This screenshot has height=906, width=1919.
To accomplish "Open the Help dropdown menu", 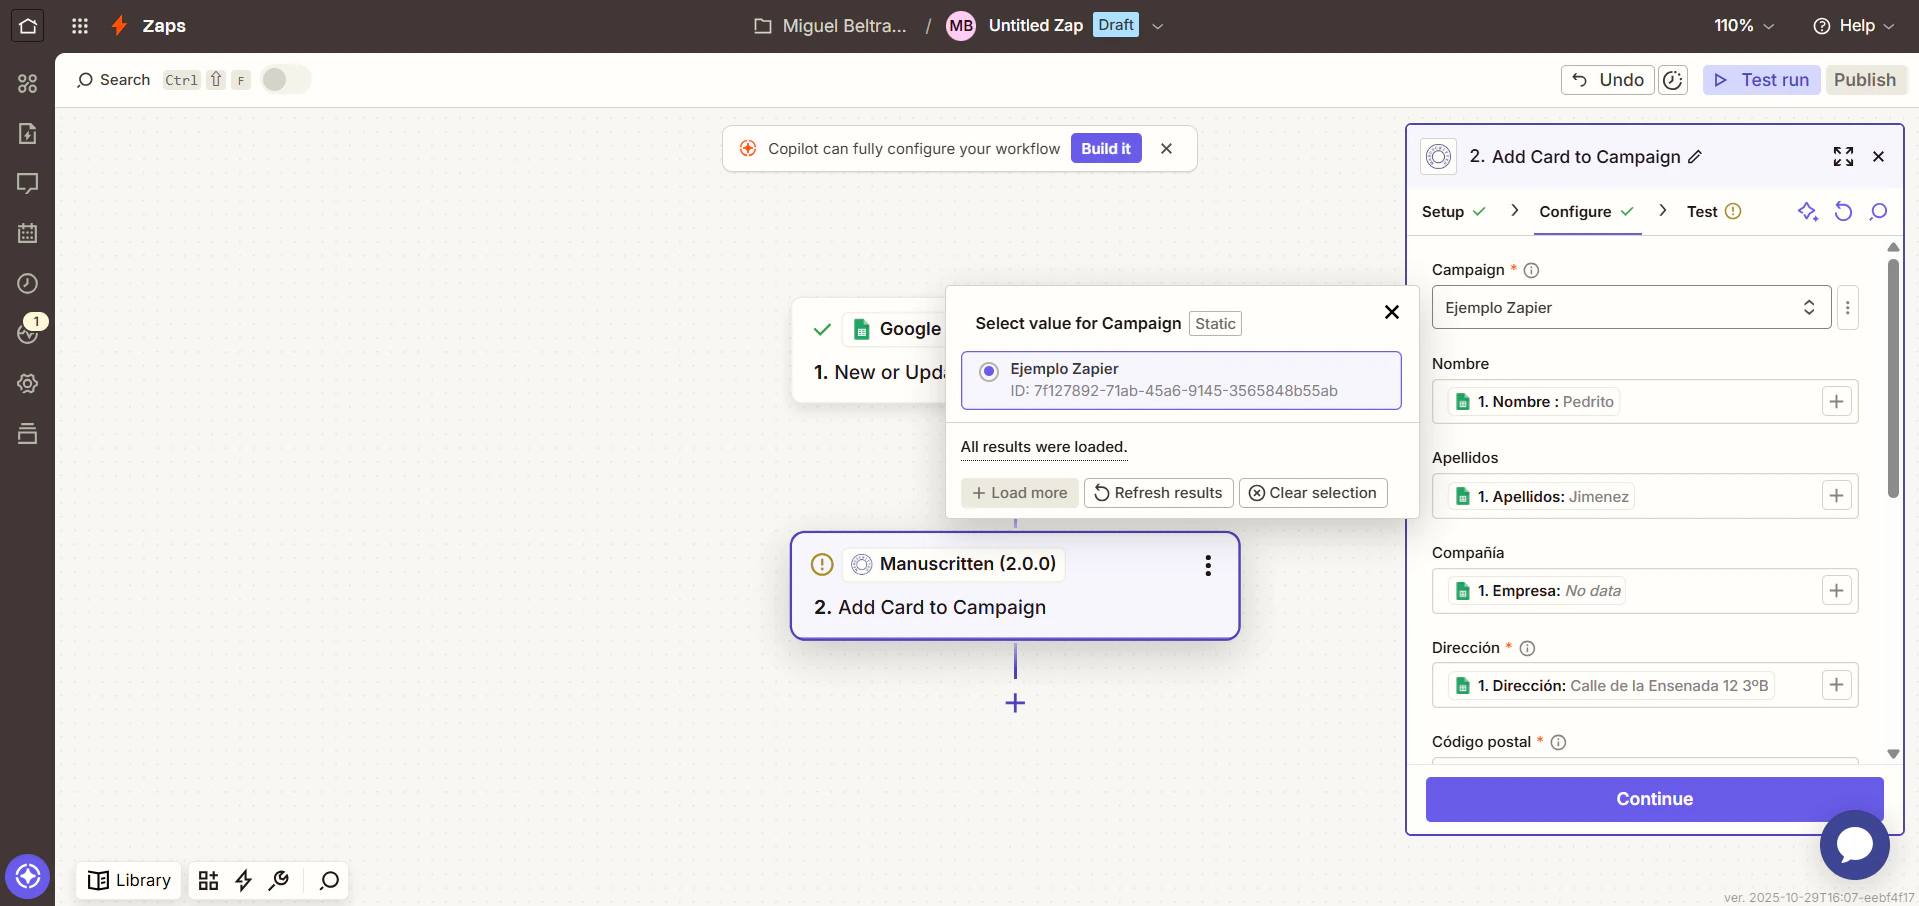I will pos(1853,26).
